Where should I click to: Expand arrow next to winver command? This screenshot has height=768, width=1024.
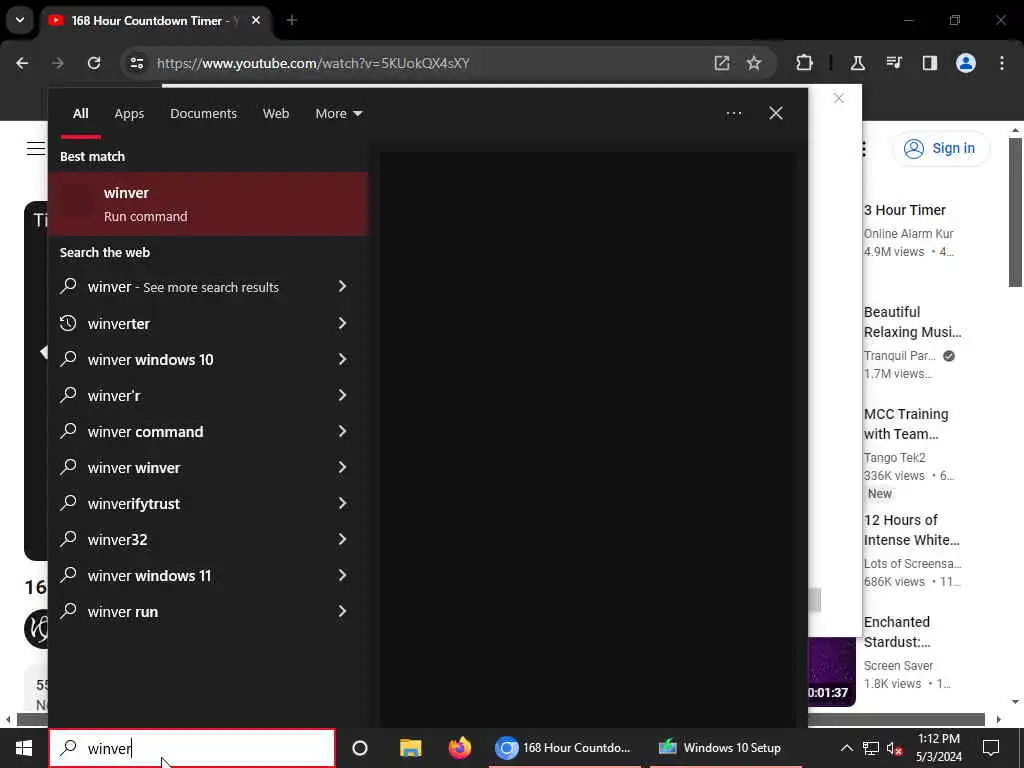[x=342, y=432]
